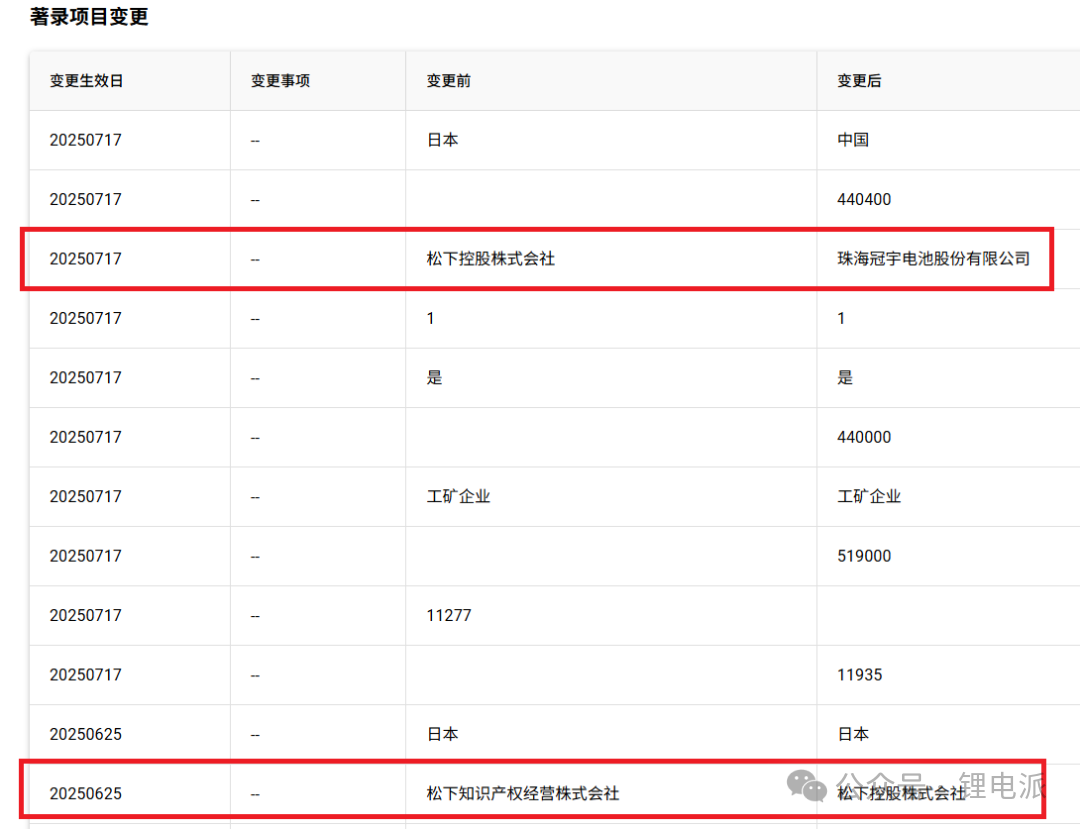Screen dimensions: 1080x829
Task: Select the 20250717 date in the 440000 row
Action: click(x=85, y=437)
